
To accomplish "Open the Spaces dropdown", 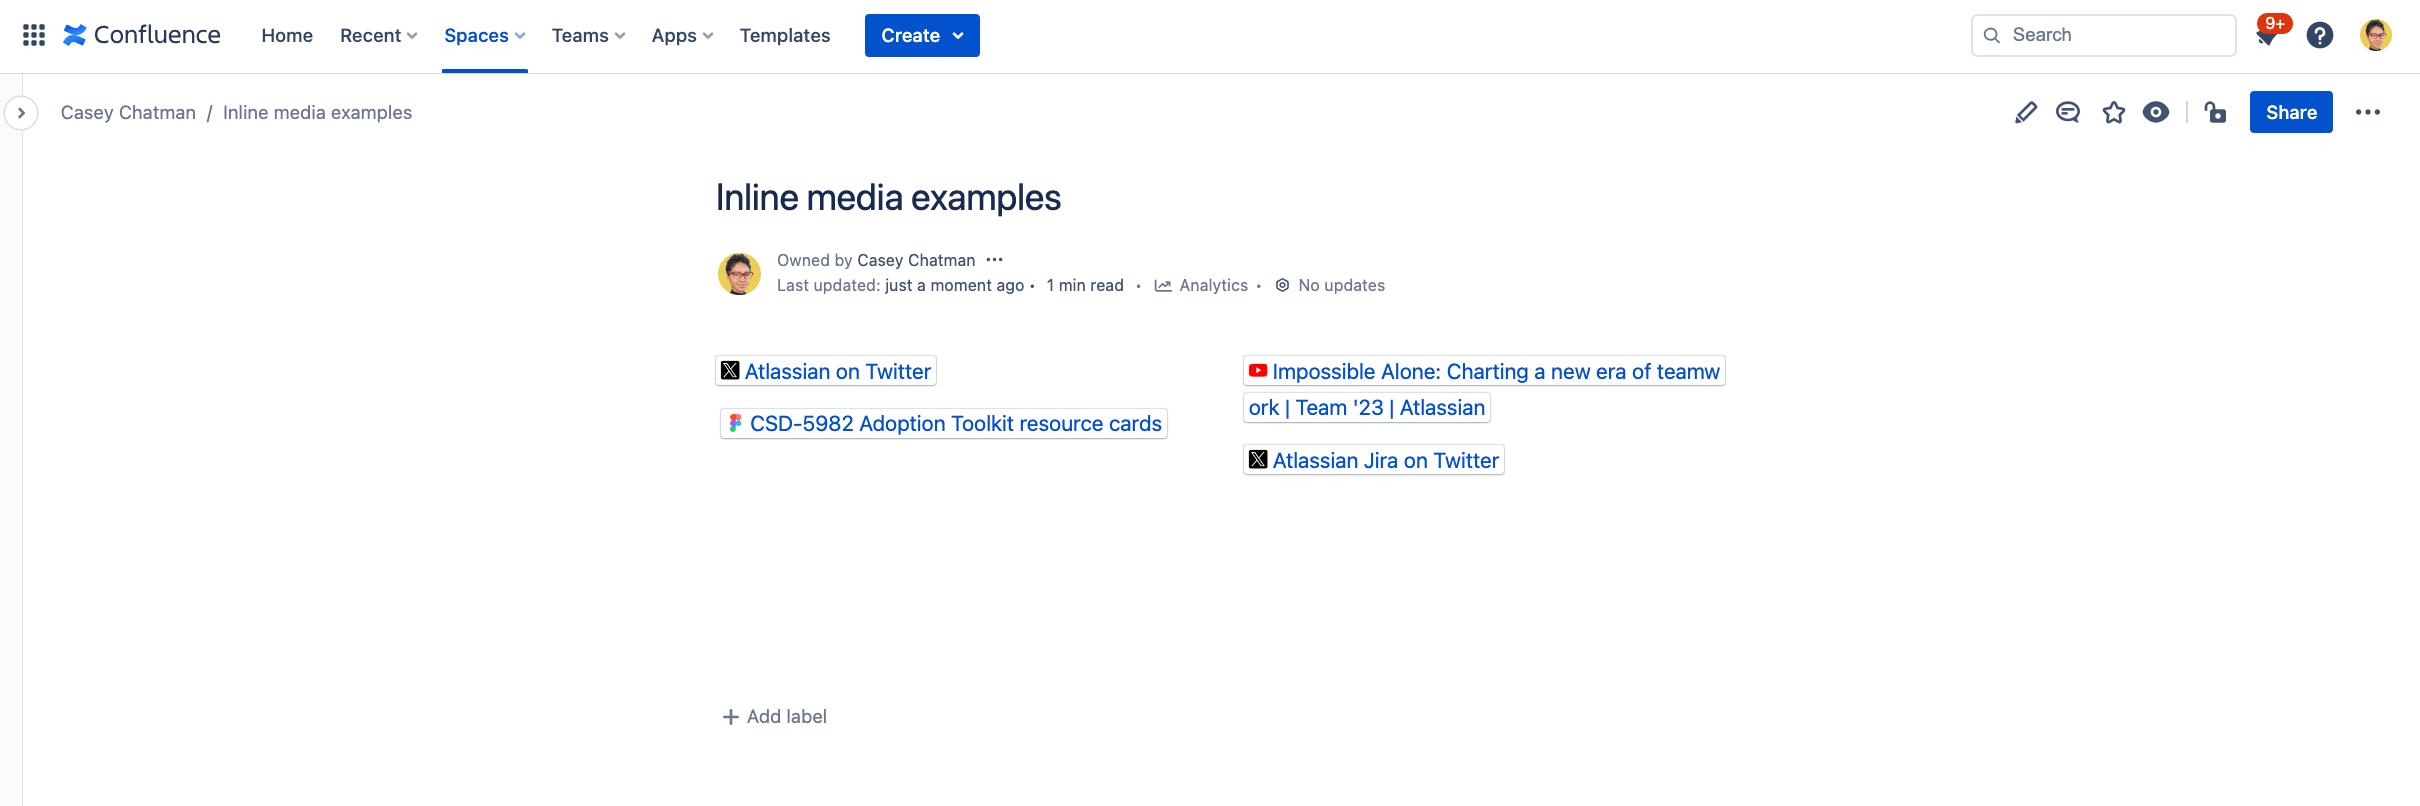I will 484,35.
